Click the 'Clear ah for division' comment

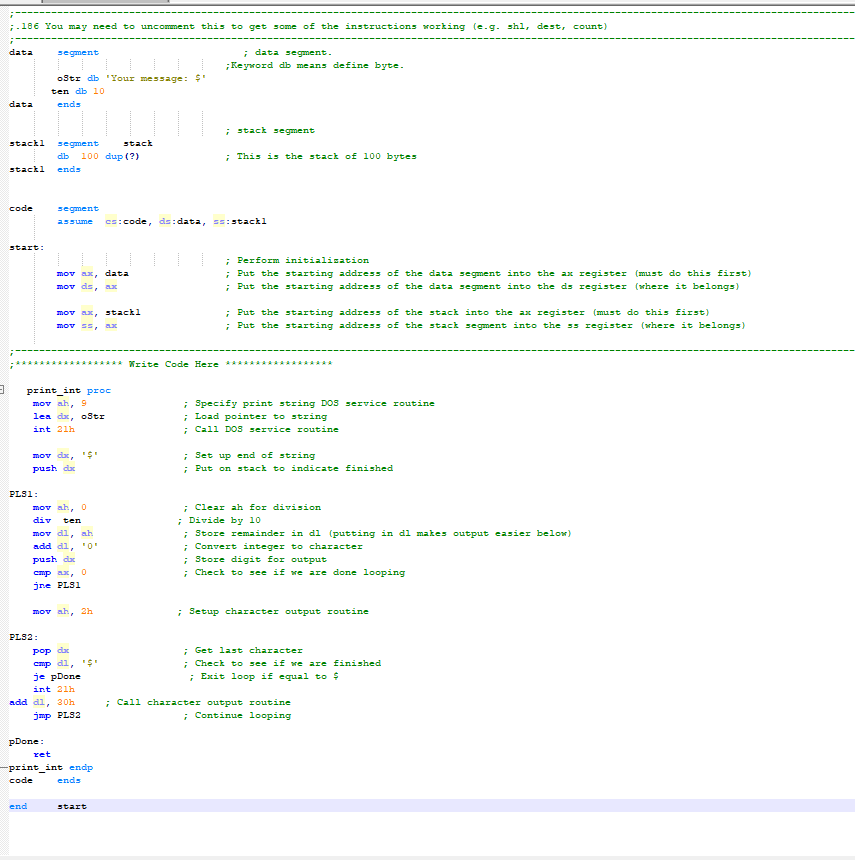(258, 507)
